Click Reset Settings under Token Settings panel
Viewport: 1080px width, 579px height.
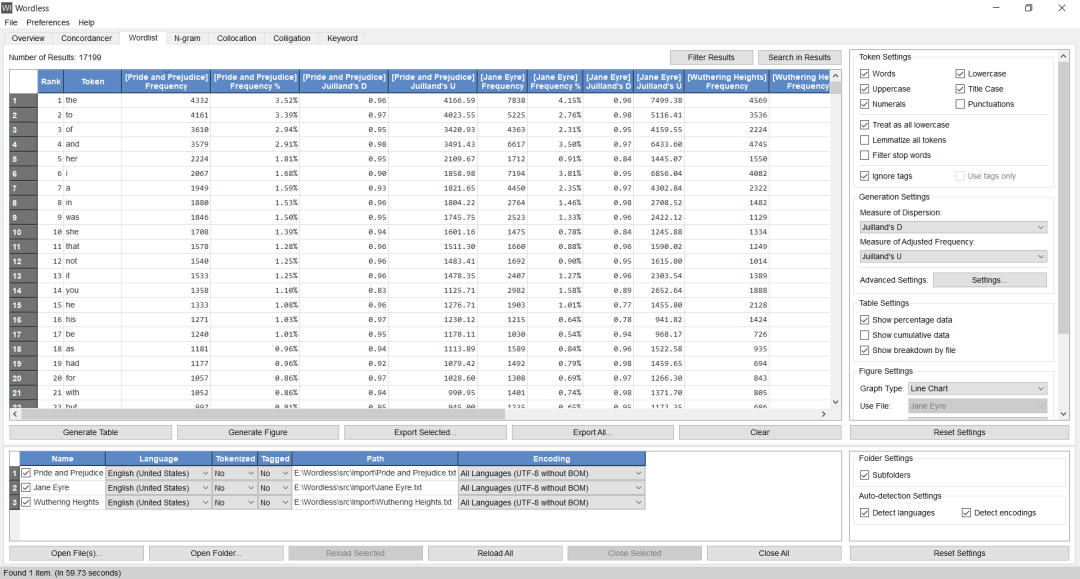(959, 432)
